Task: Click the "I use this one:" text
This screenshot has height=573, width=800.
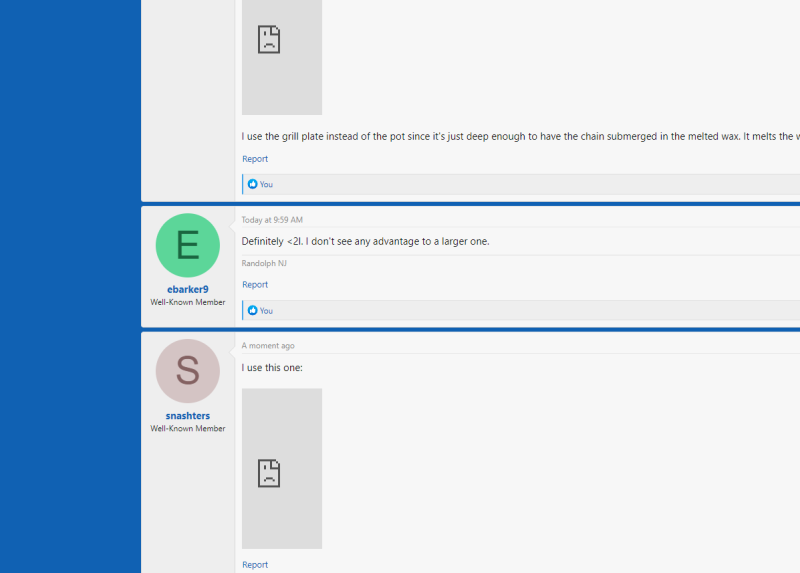Action: tap(272, 368)
